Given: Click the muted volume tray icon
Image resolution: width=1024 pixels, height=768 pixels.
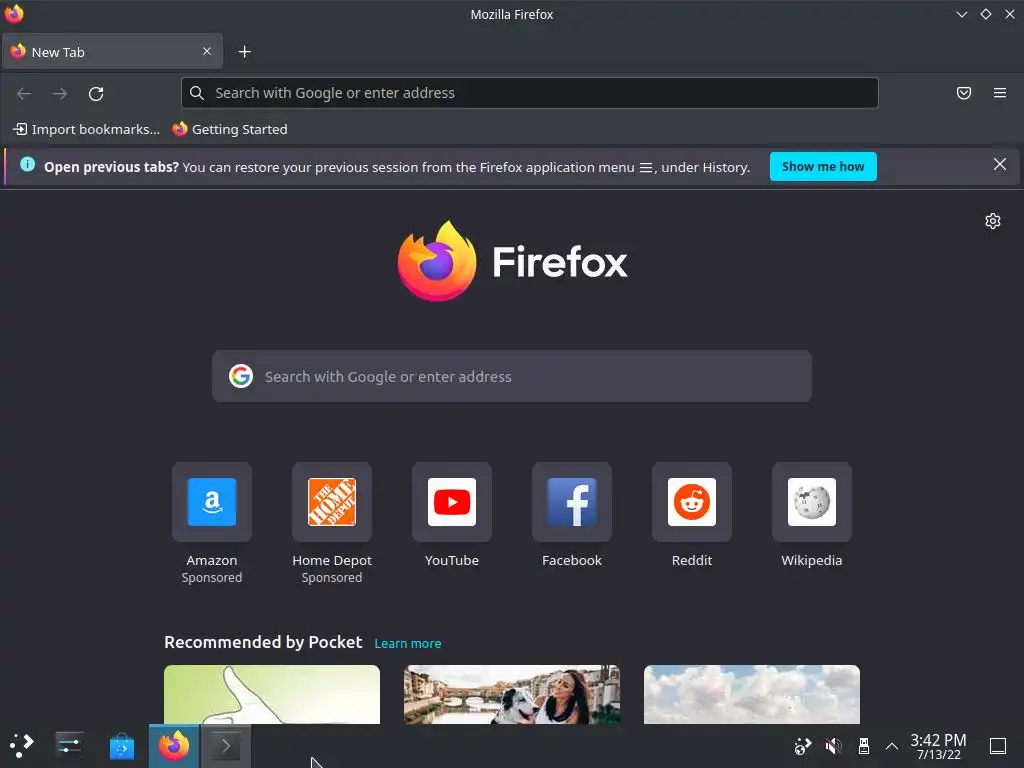Looking at the screenshot, I should click(833, 746).
